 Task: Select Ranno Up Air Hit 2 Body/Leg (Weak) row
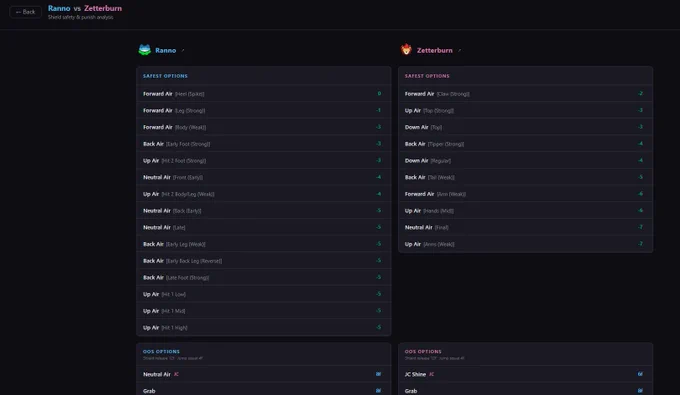point(264,194)
